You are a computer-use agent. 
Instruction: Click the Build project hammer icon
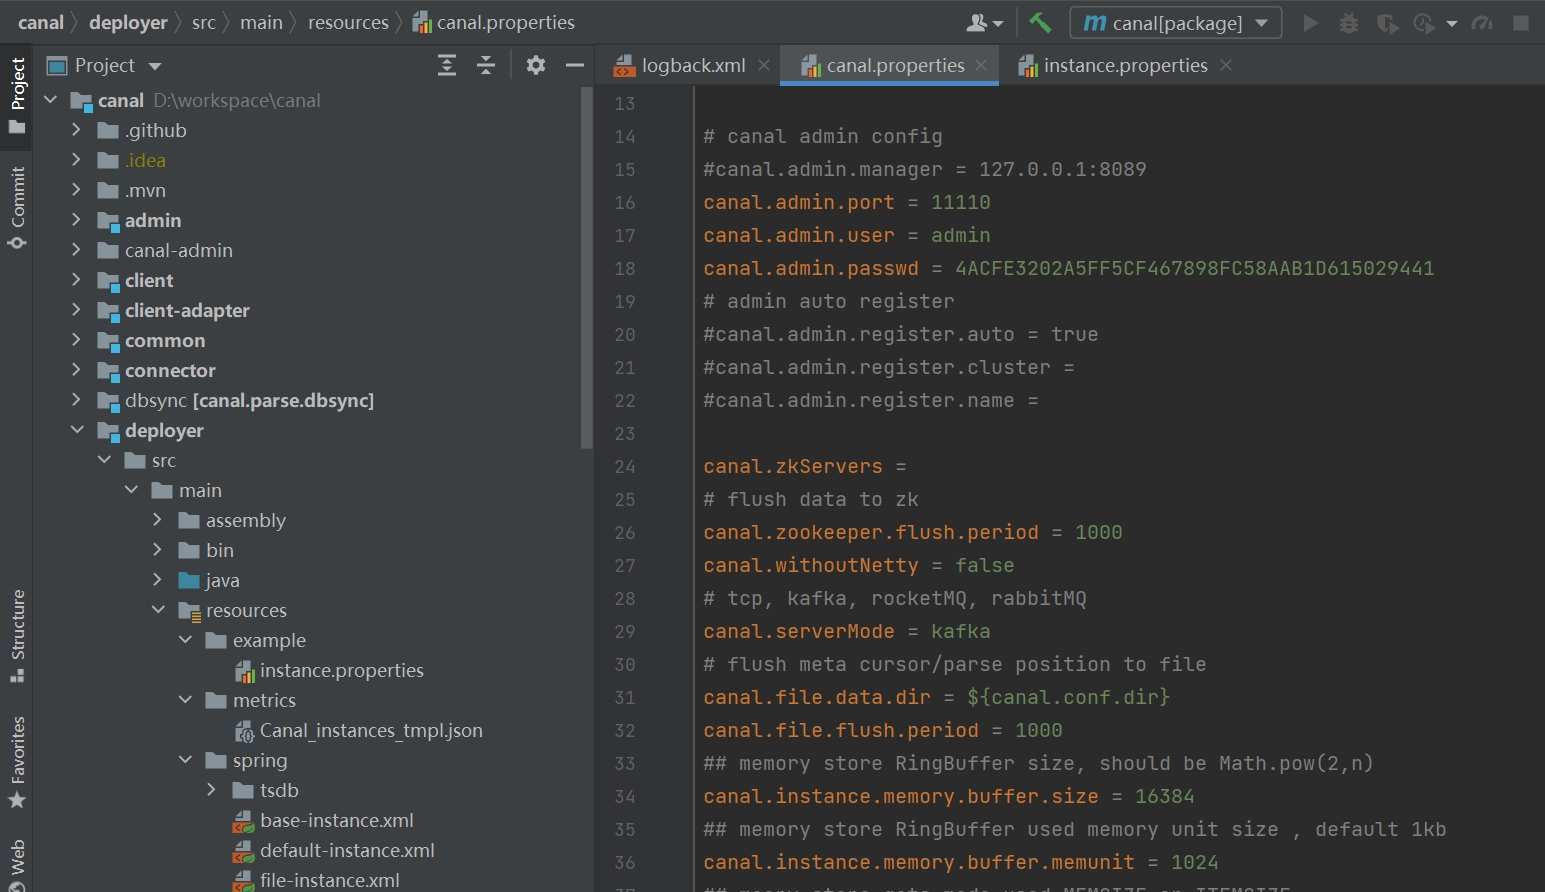pos(1040,22)
